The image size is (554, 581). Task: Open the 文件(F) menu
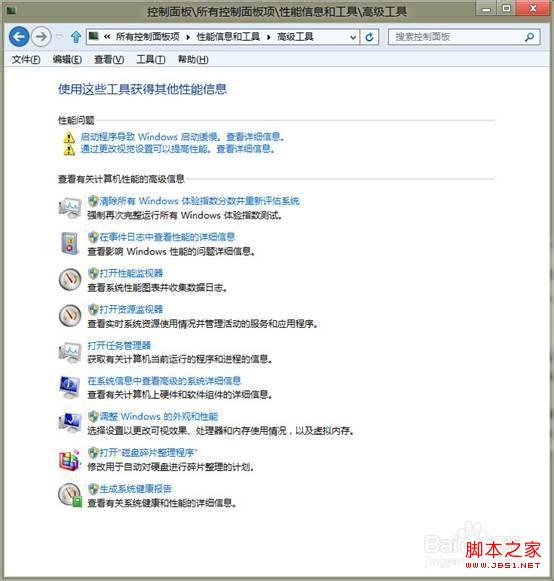pos(26,59)
